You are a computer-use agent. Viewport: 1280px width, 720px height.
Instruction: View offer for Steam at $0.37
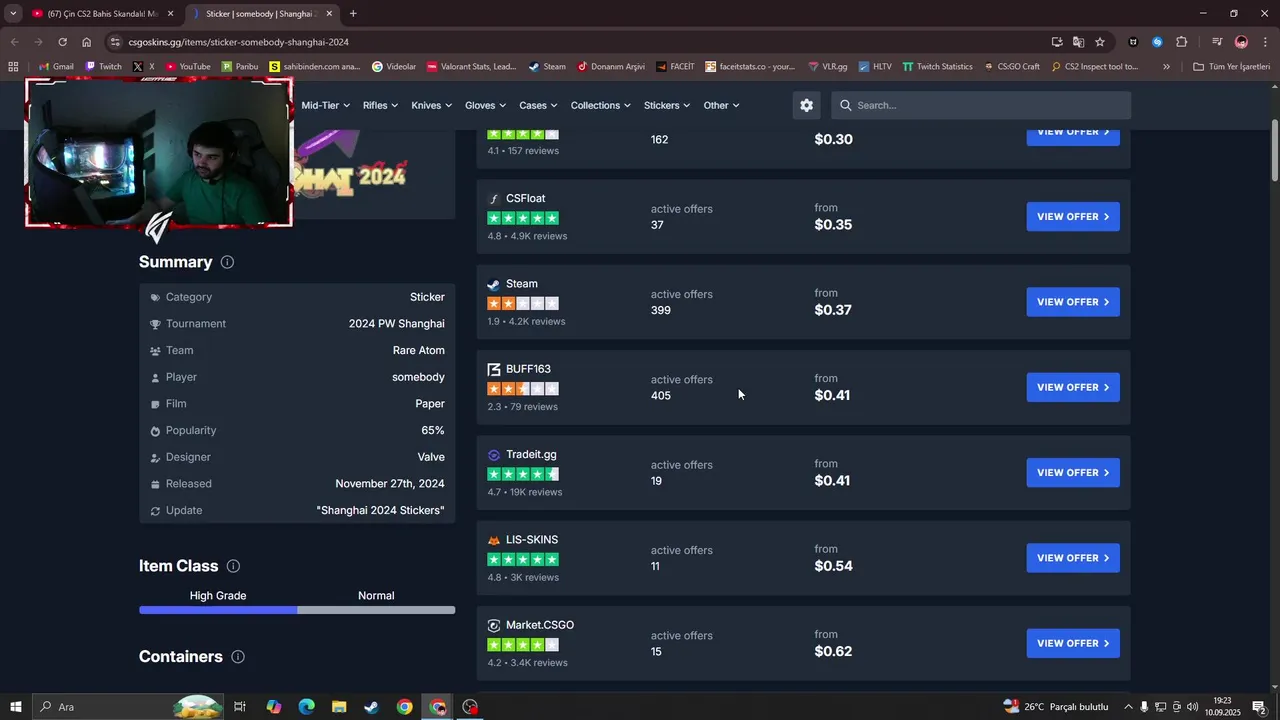pyautogui.click(x=1073, y=302)
